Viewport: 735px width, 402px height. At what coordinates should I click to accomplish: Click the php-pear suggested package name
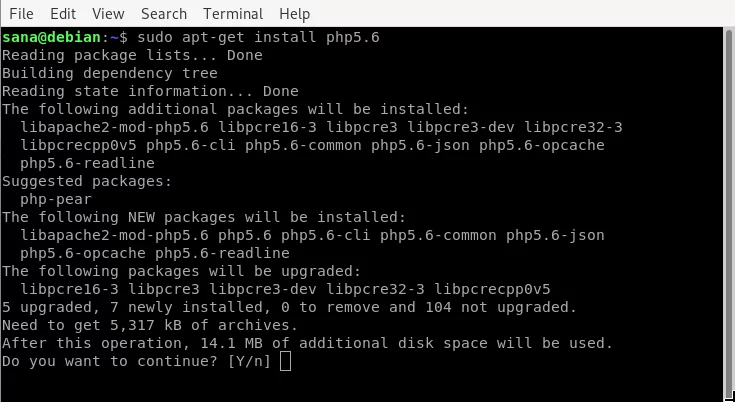(56, 200)
